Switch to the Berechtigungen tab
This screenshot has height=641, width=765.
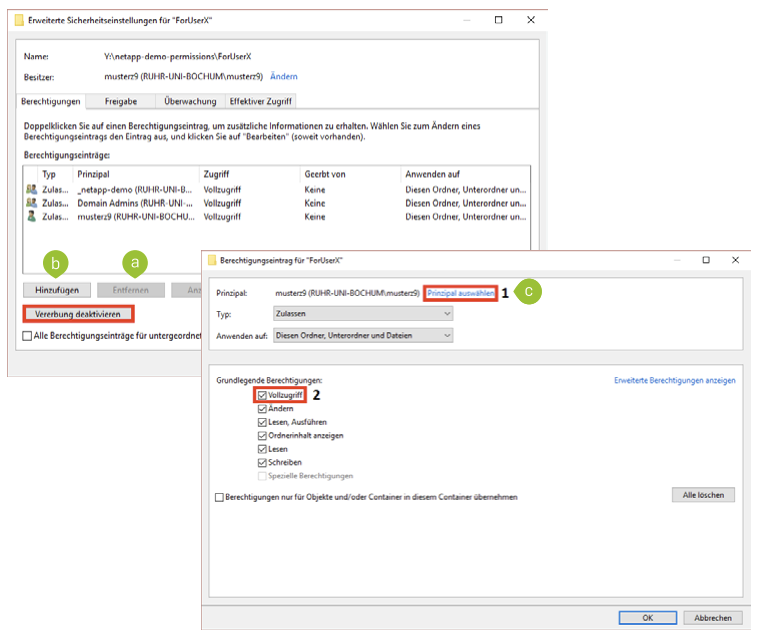[x=51, y=101]
